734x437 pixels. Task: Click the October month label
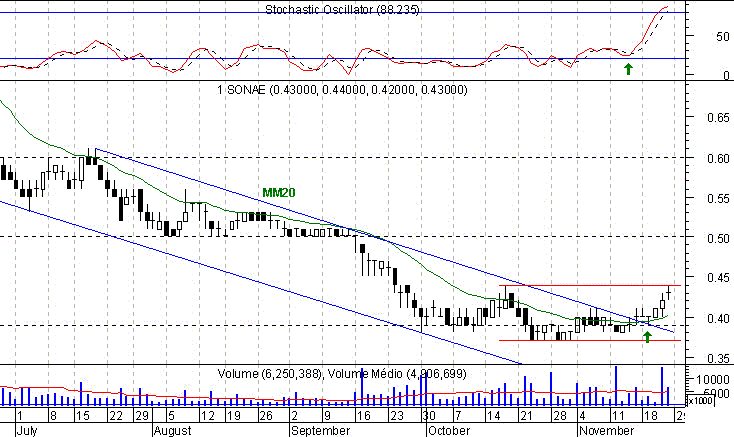pos(449,430)
